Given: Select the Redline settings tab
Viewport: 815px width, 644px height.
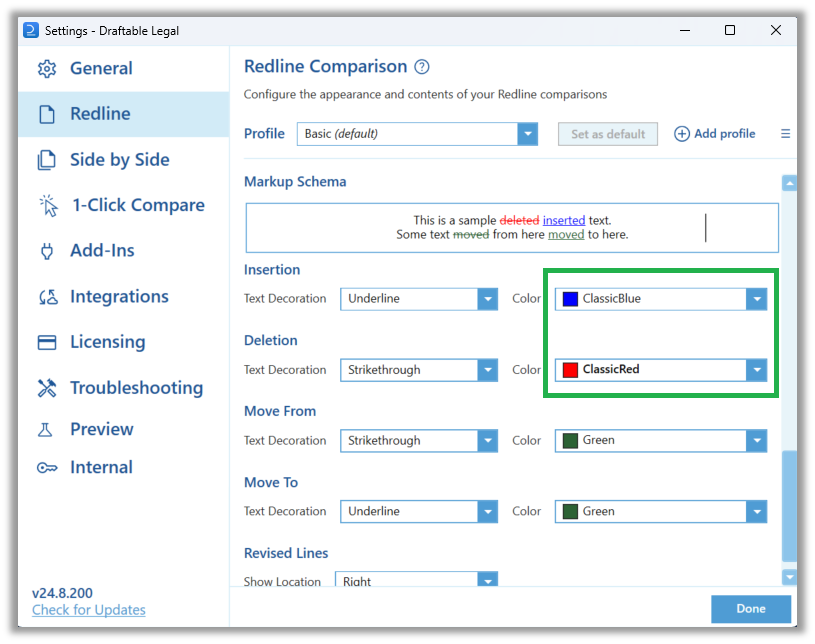Looking at the screenshot, I should tap(124, 114).
